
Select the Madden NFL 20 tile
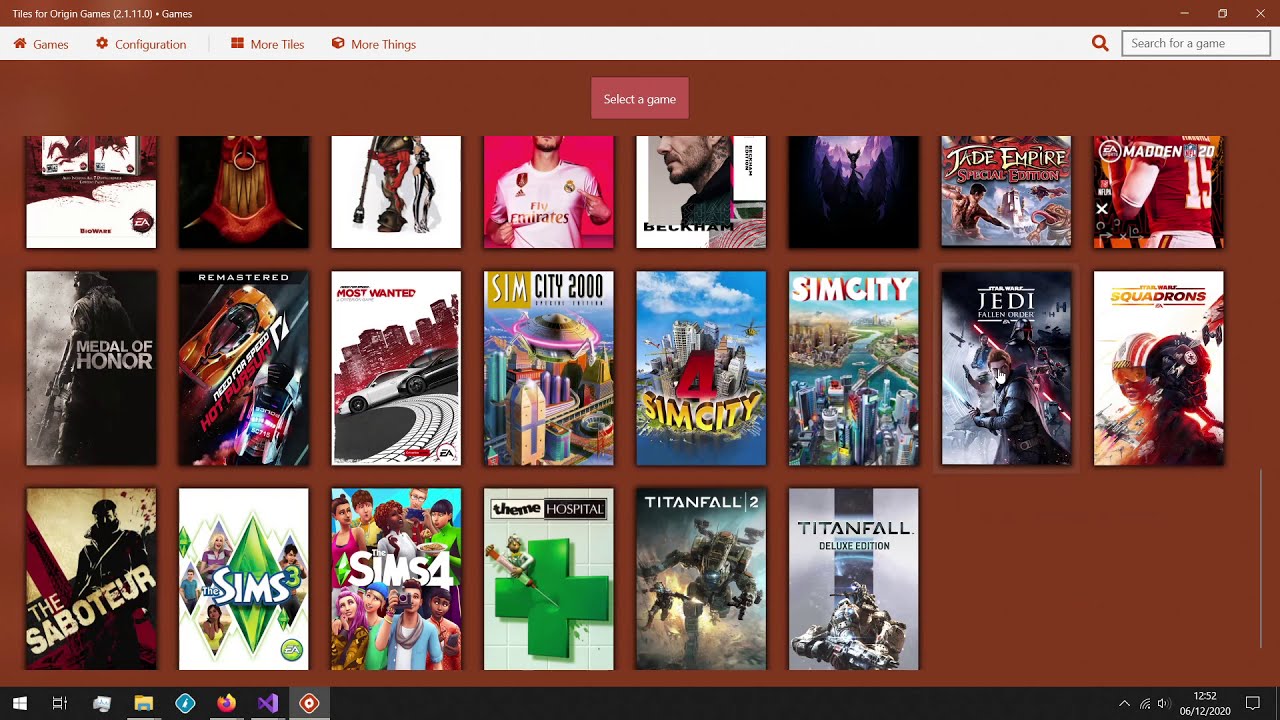pyautogui.click(x=1159, y=192)
